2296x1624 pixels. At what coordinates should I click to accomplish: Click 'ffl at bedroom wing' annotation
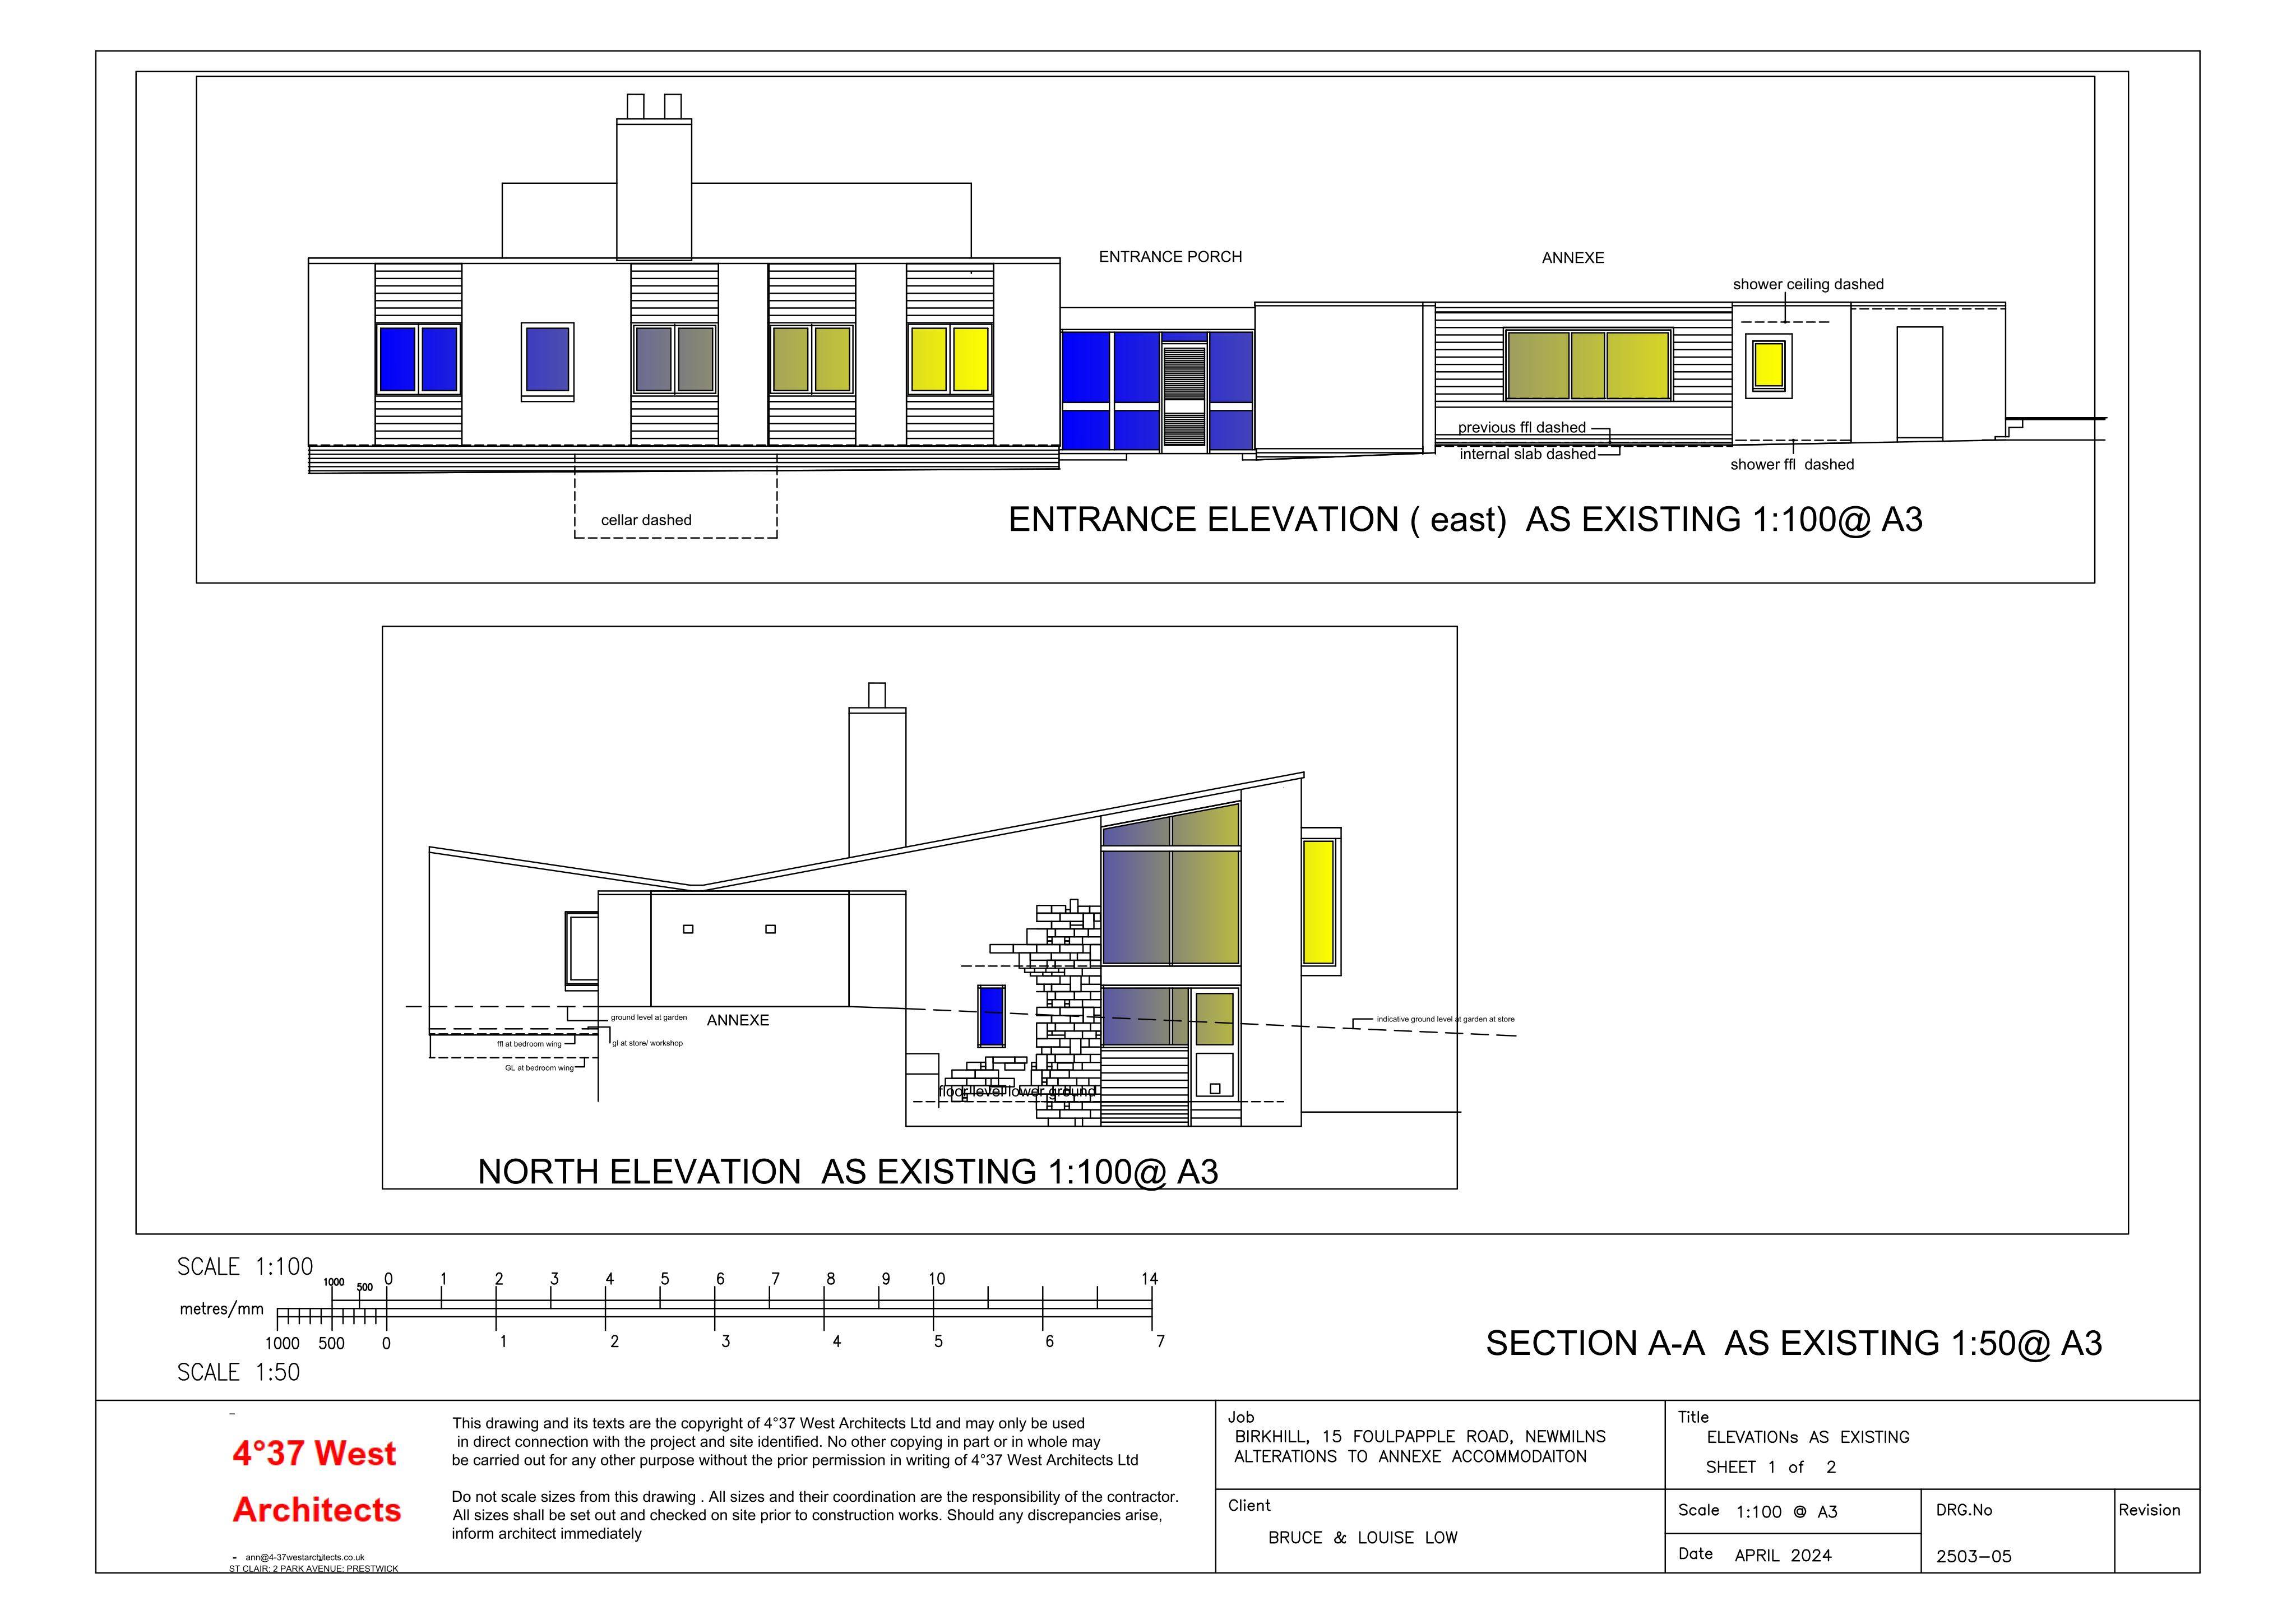click(529, 1044)
